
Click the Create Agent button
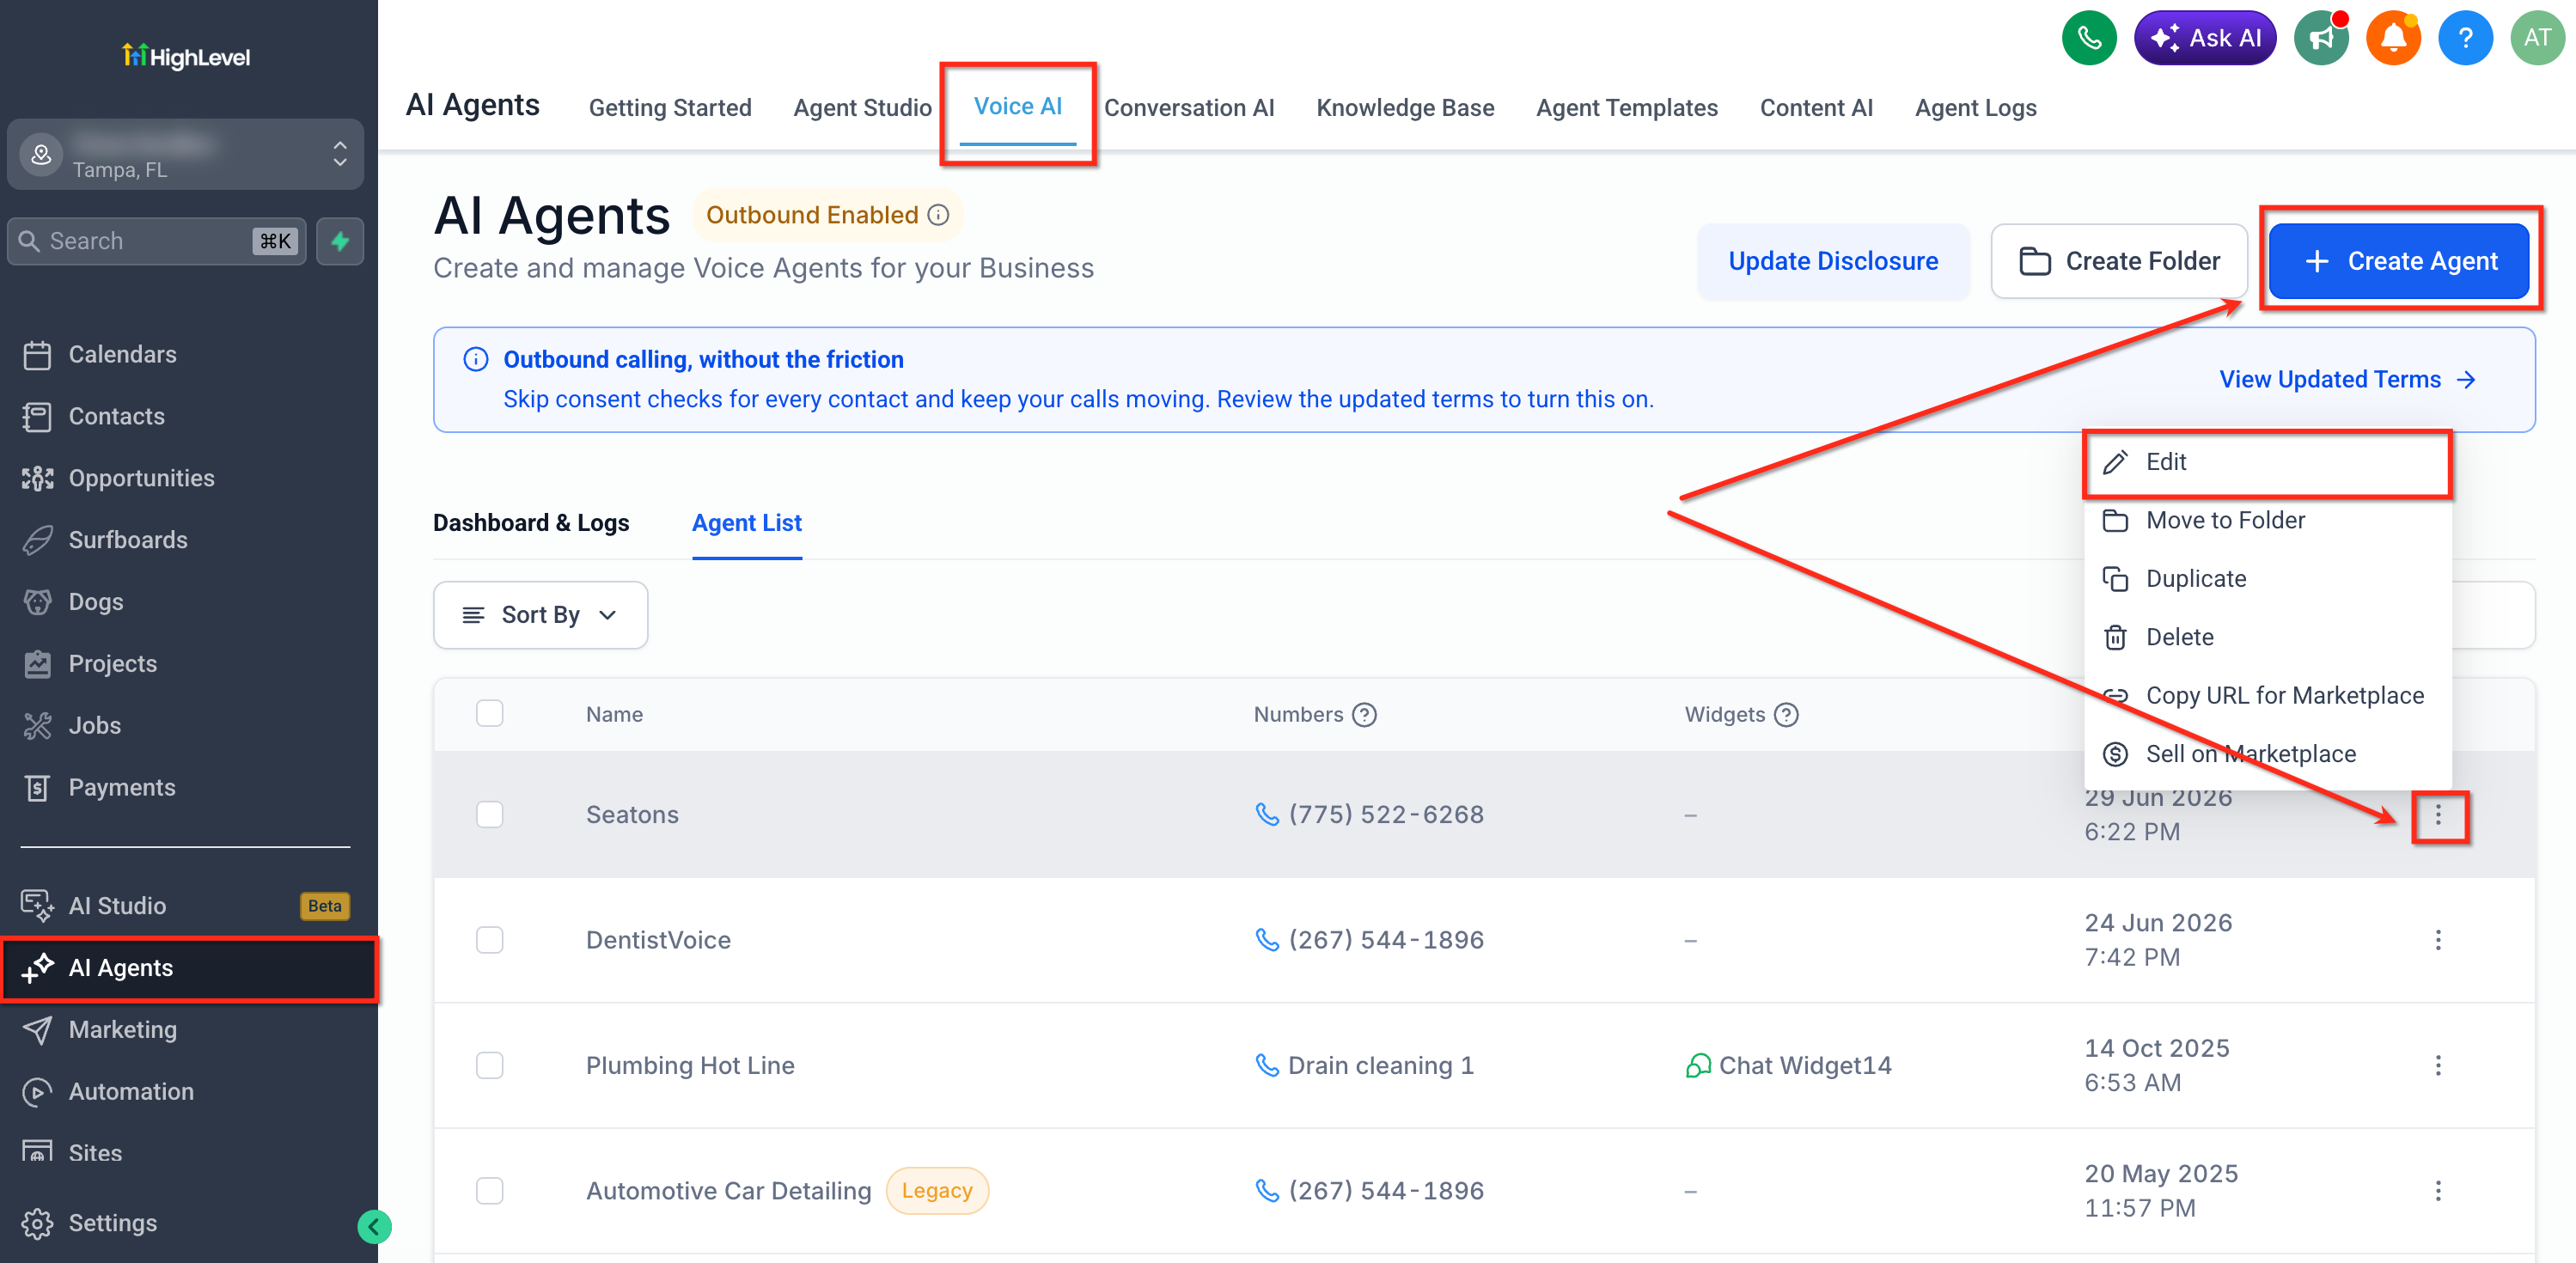tap(2399, 261)
